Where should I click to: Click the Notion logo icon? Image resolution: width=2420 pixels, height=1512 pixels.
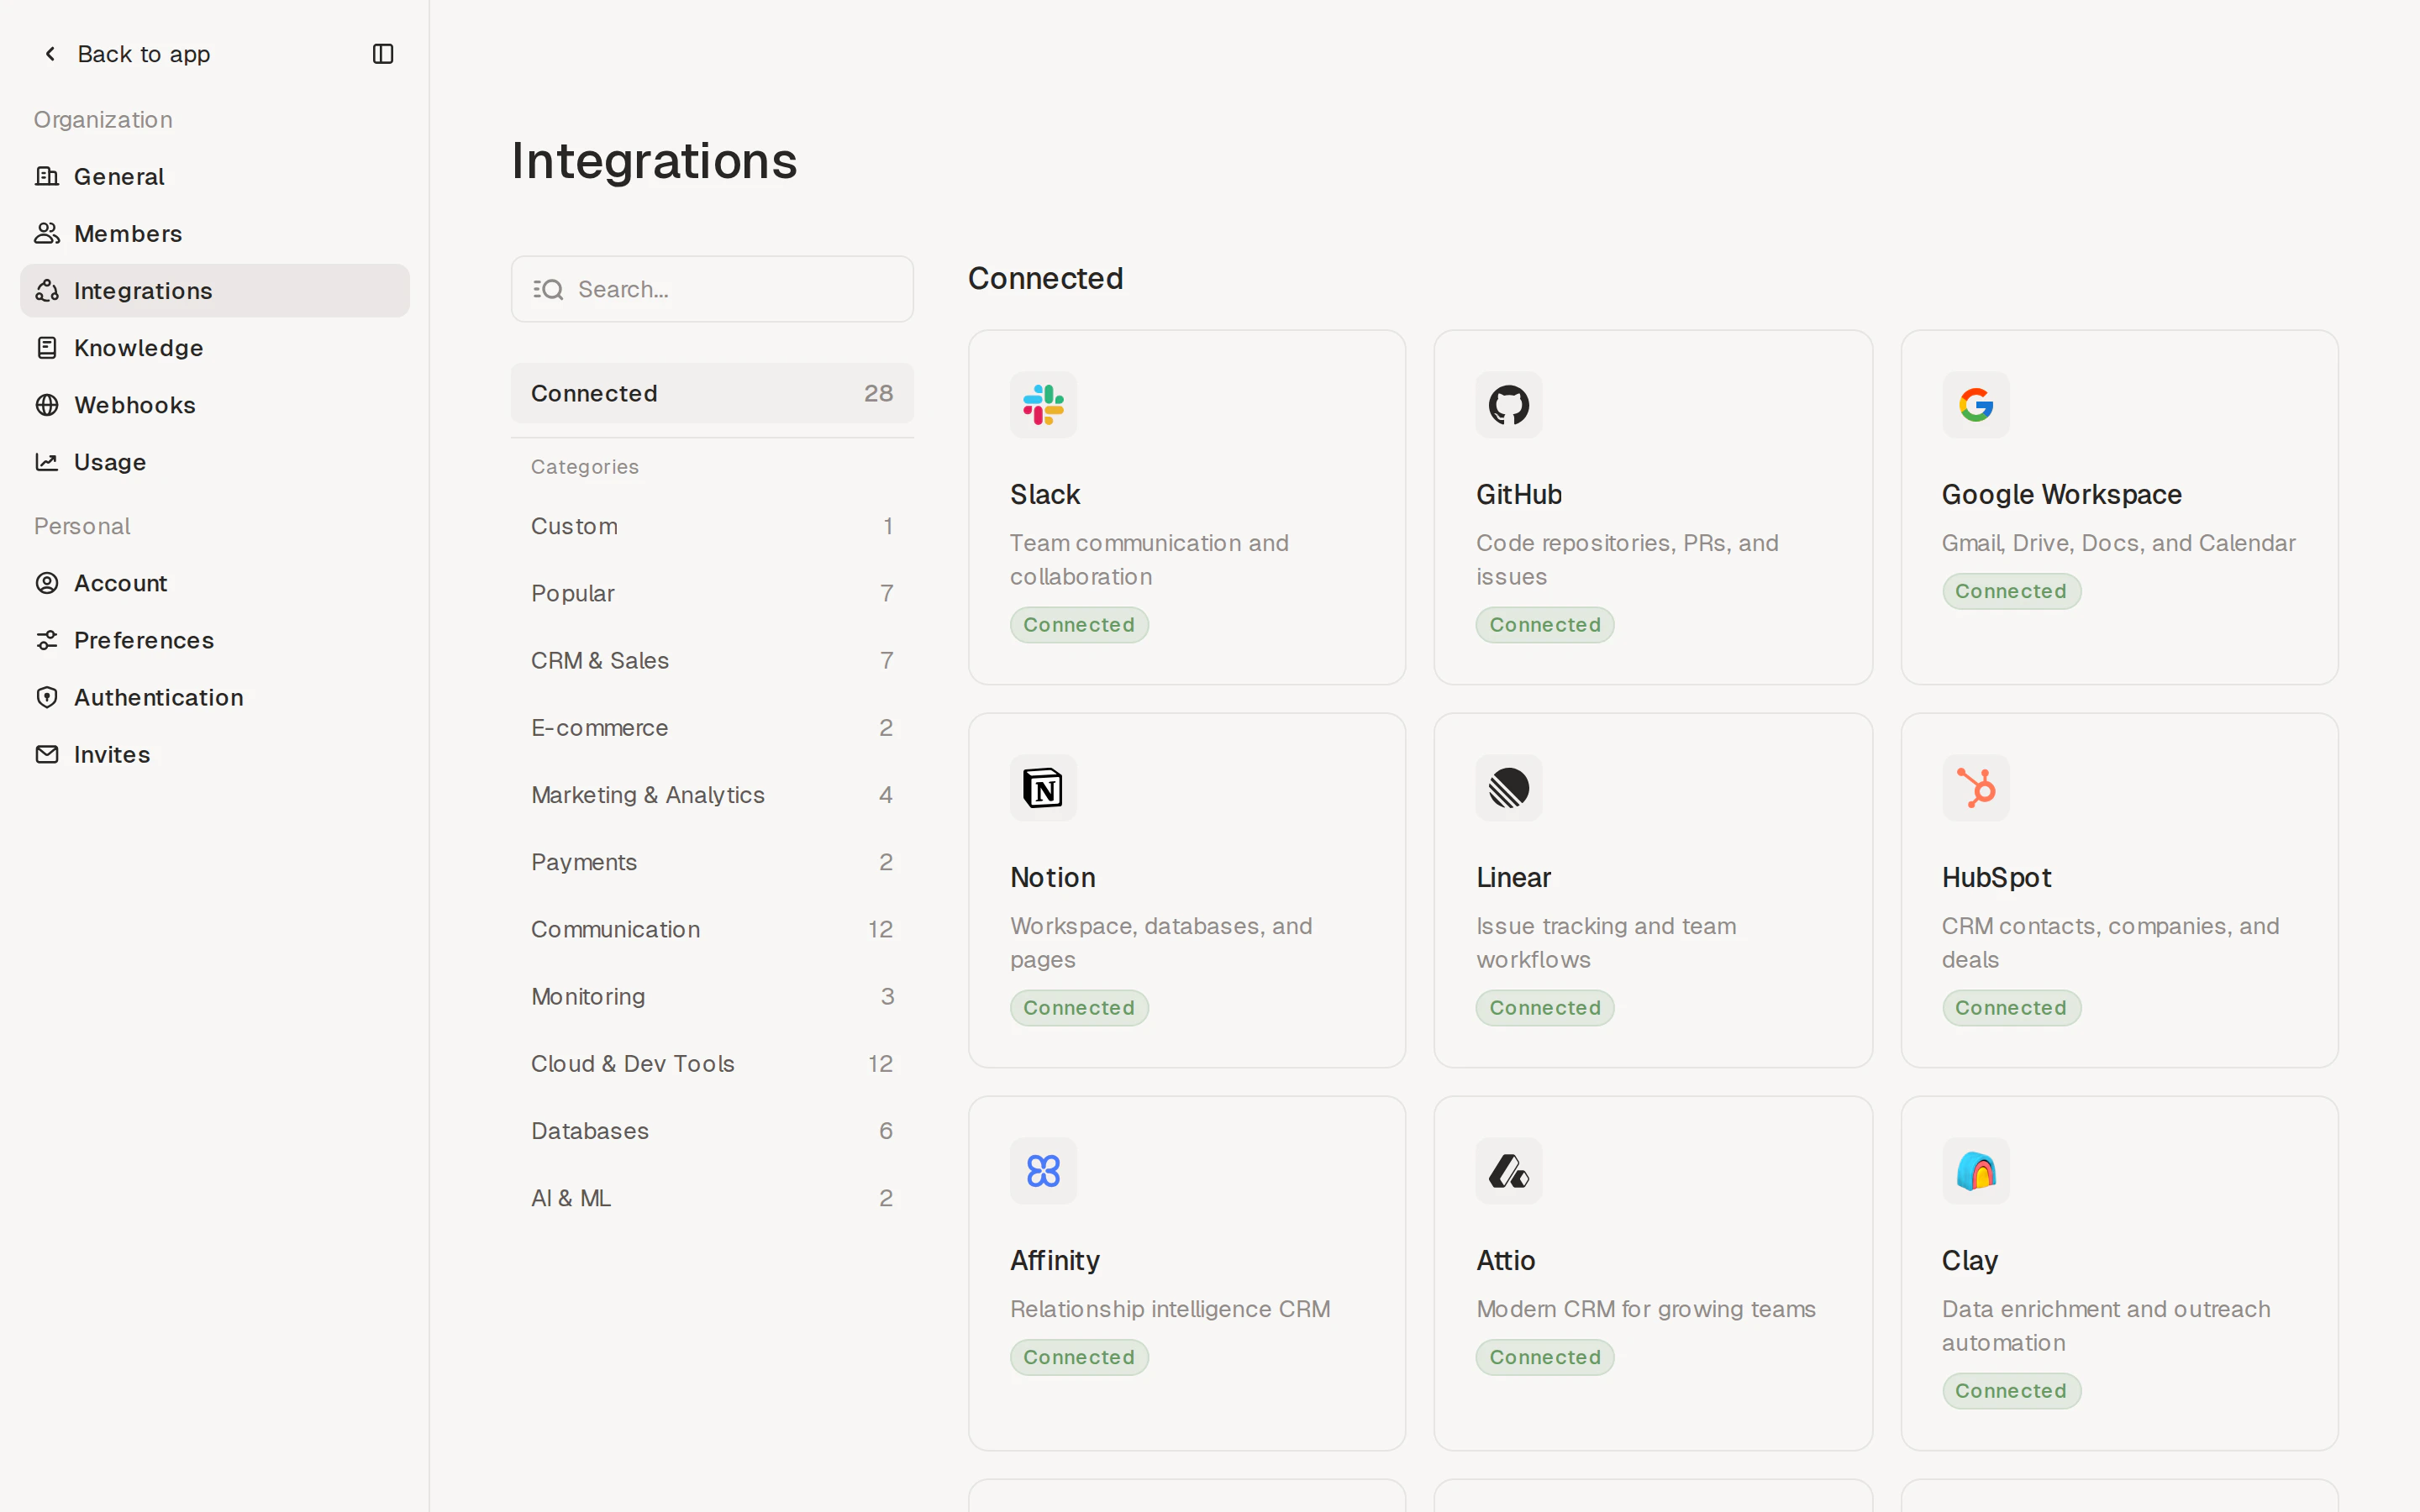pos(1043,788)
